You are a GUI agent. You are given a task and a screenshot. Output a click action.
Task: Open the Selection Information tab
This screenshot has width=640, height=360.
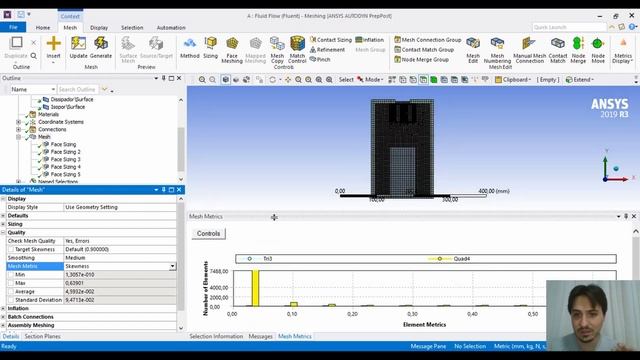[216, 336]
